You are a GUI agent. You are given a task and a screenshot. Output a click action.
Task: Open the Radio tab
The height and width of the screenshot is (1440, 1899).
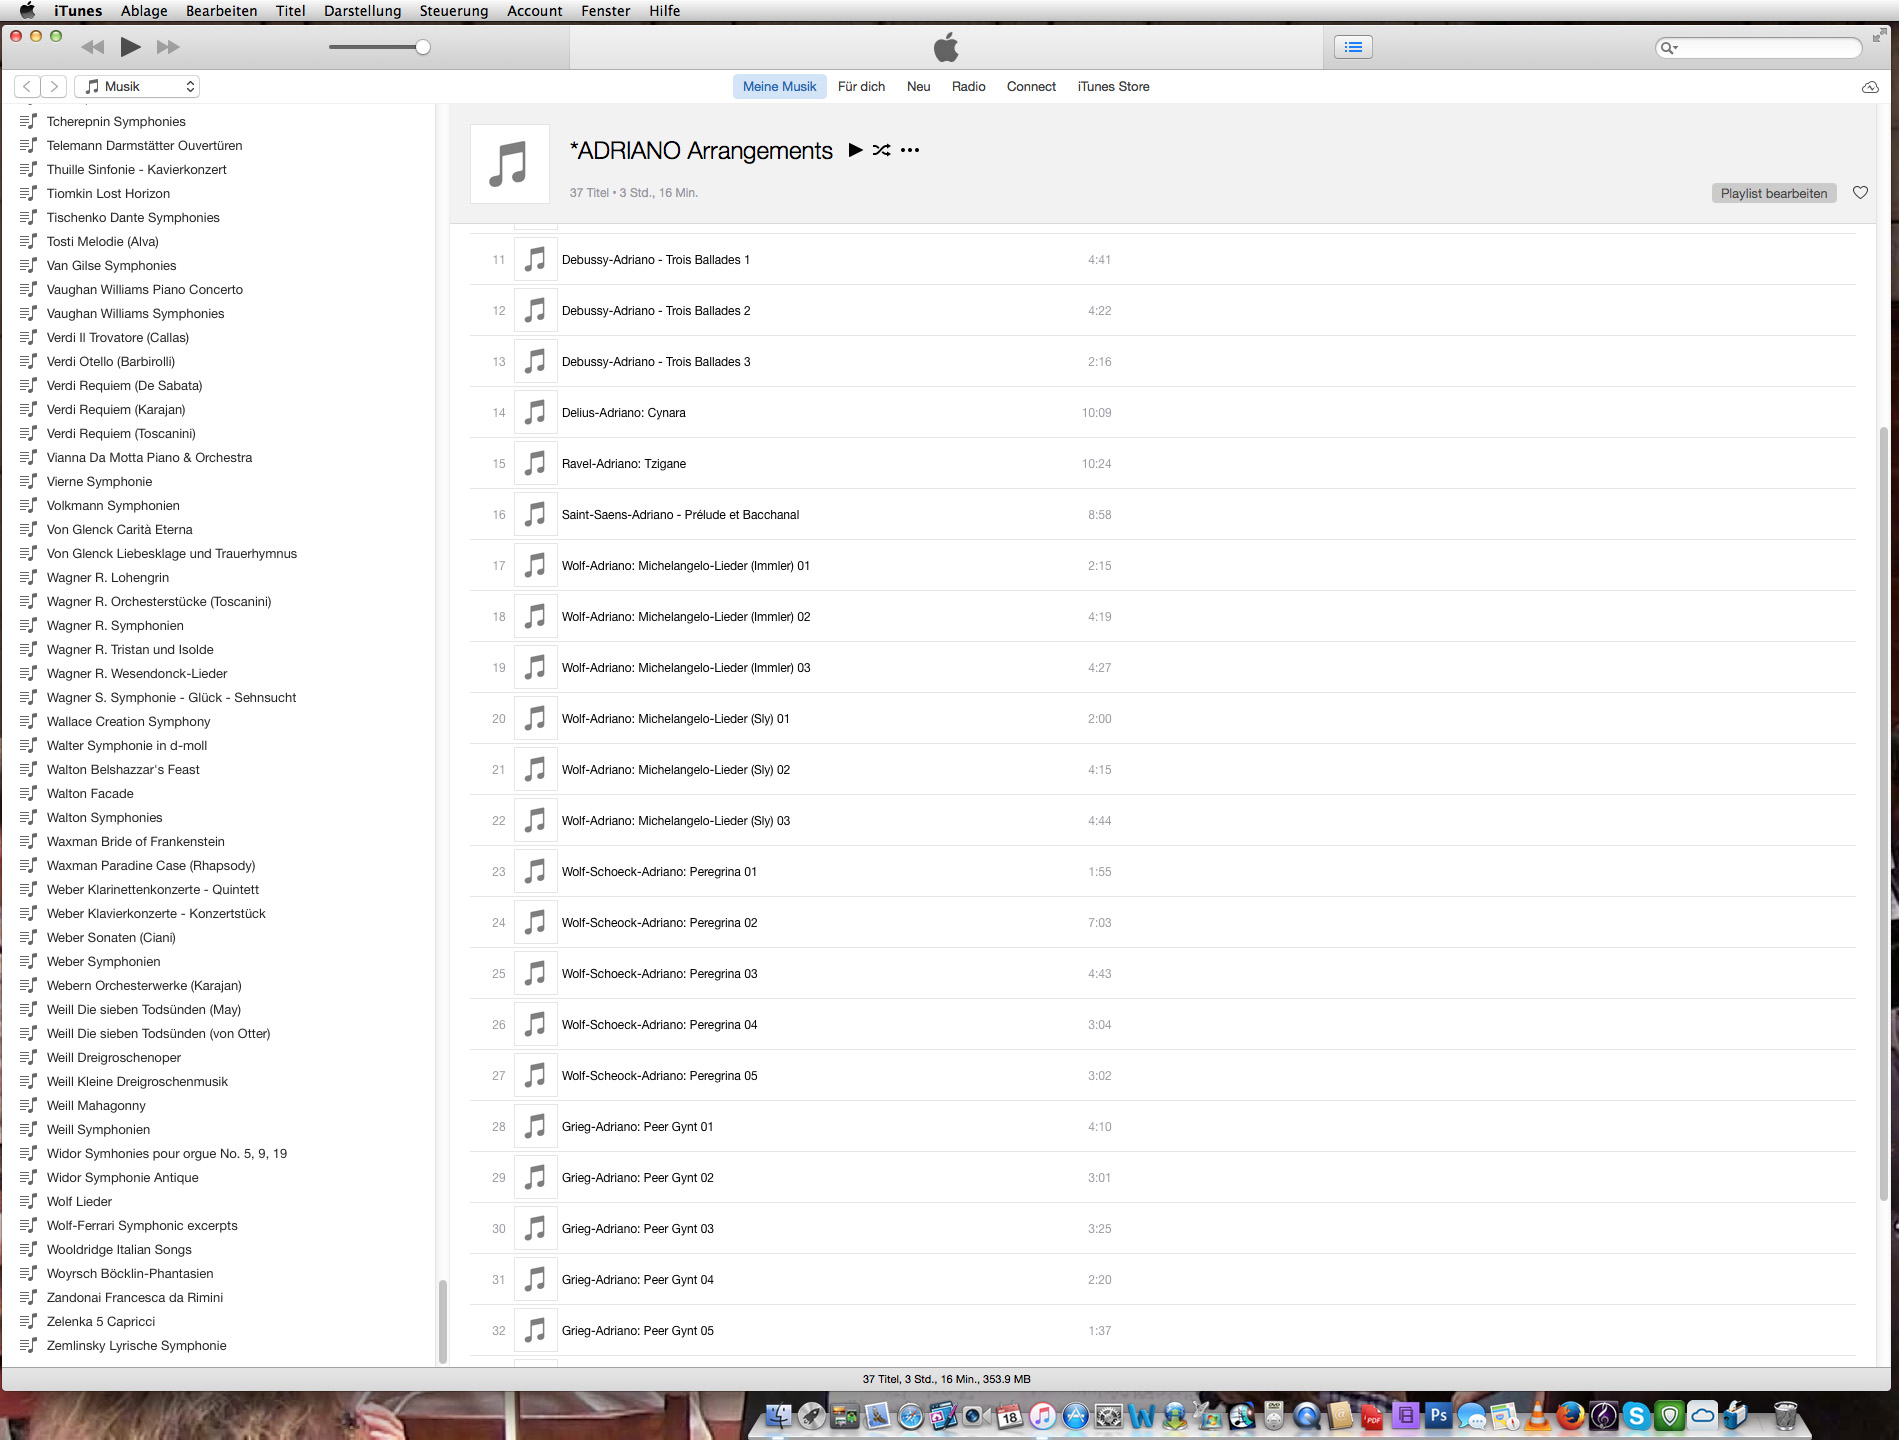(968, 87)
